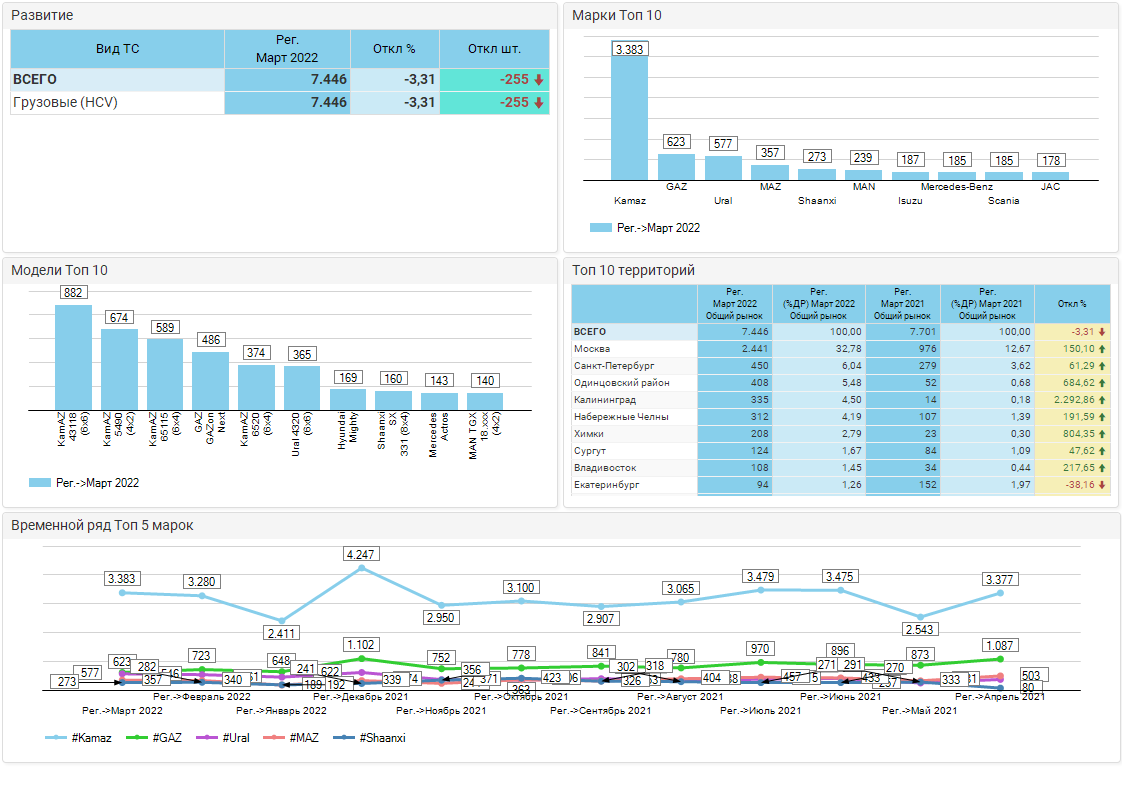The width and height of the screenshot is (1122, 793).
Task: Select the Откл % header in the territories table
Action: pos(1072,304)
